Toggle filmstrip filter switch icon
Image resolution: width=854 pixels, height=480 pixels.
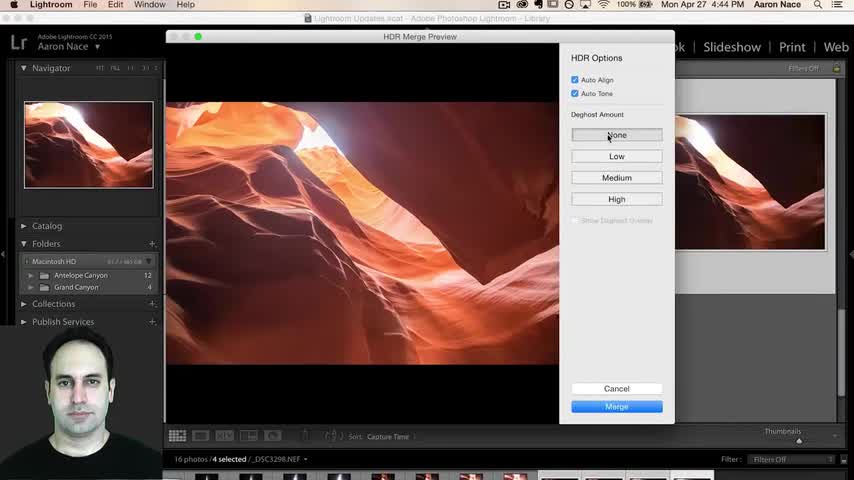pyautogui.click(x=844, y=459)
